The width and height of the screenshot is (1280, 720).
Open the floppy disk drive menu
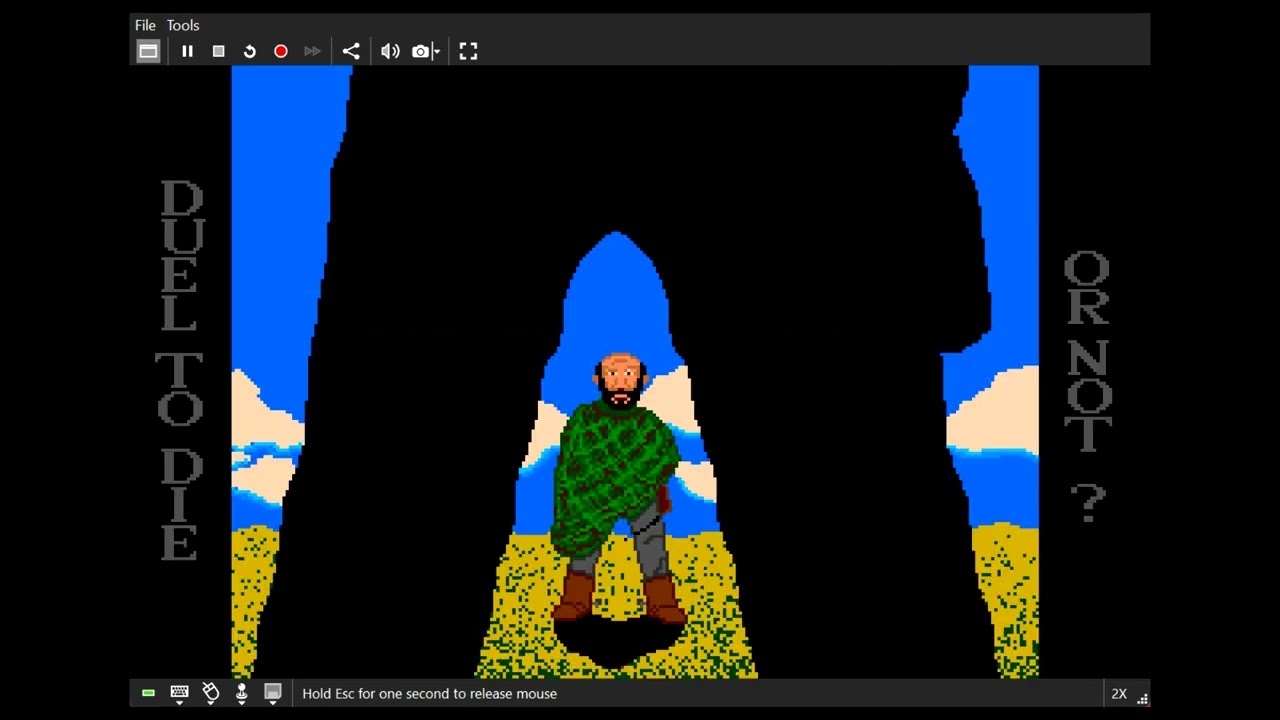[x=272, y=693]
